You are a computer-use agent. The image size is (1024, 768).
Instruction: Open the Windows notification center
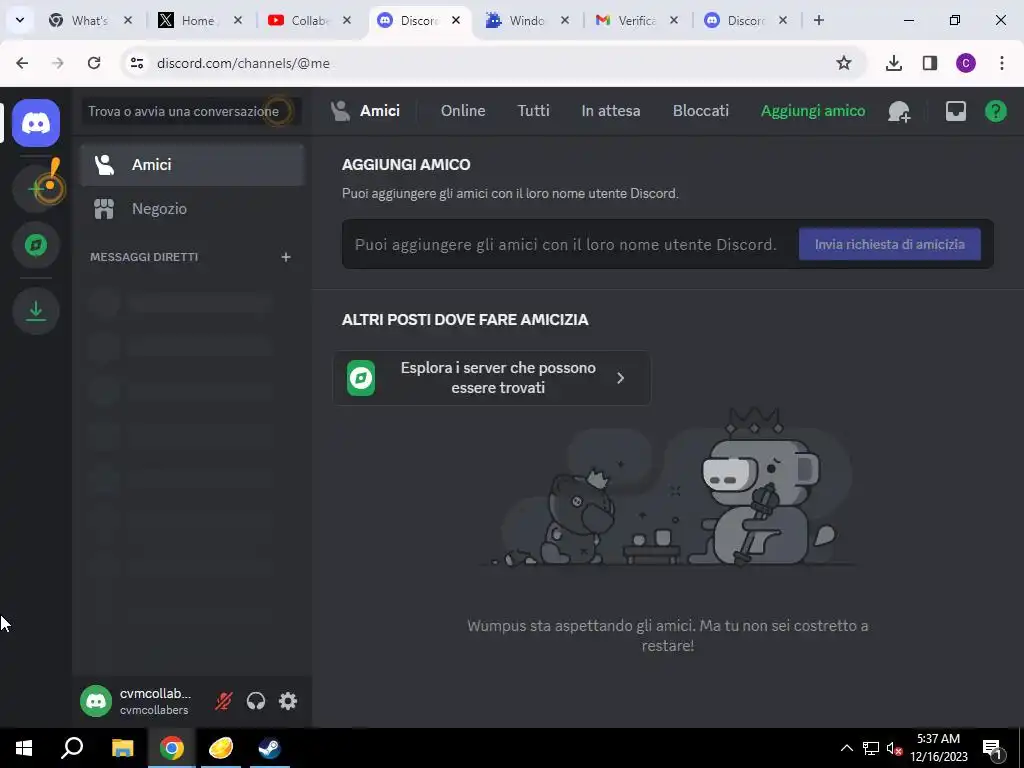coord(993,749)
